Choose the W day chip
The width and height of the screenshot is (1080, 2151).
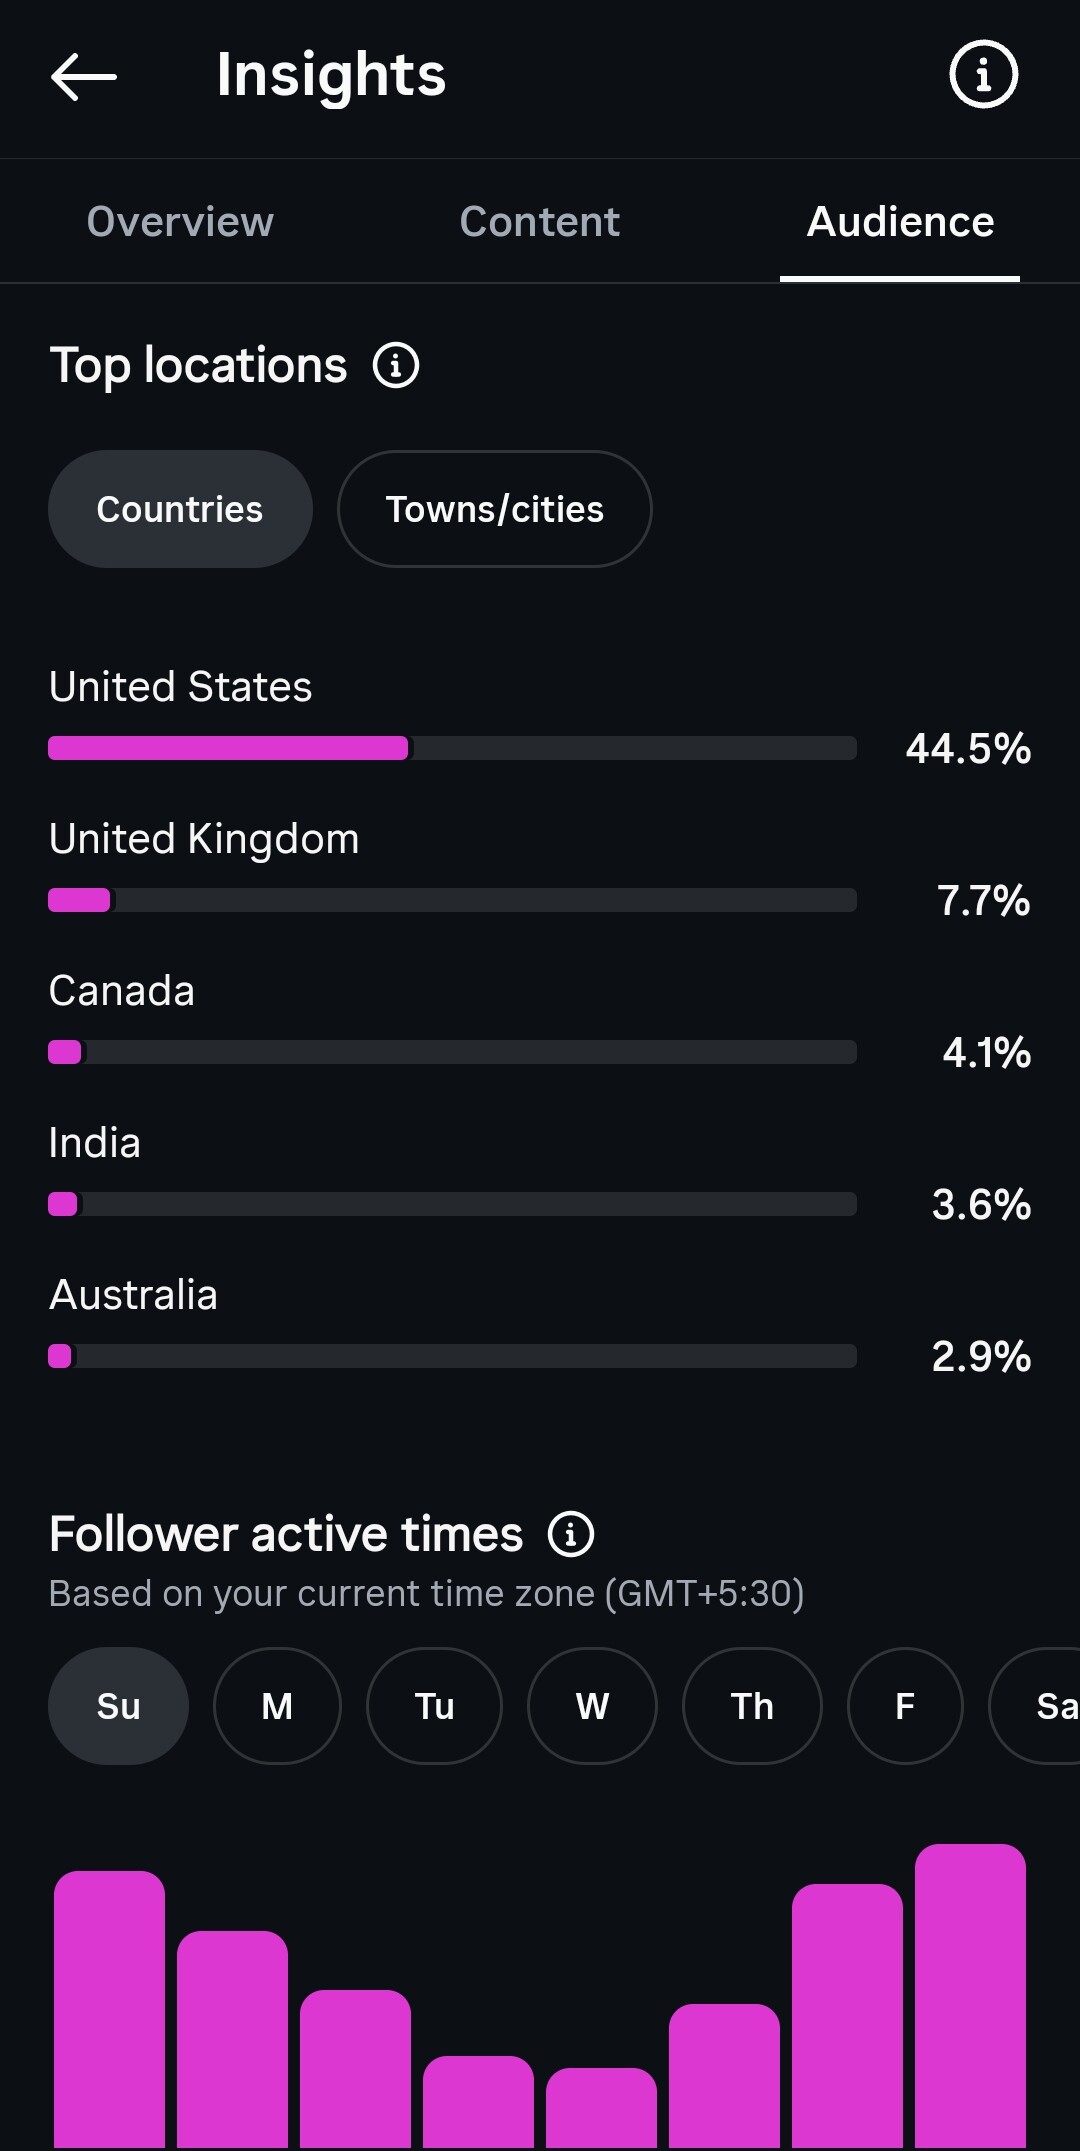pos(592,1706)
